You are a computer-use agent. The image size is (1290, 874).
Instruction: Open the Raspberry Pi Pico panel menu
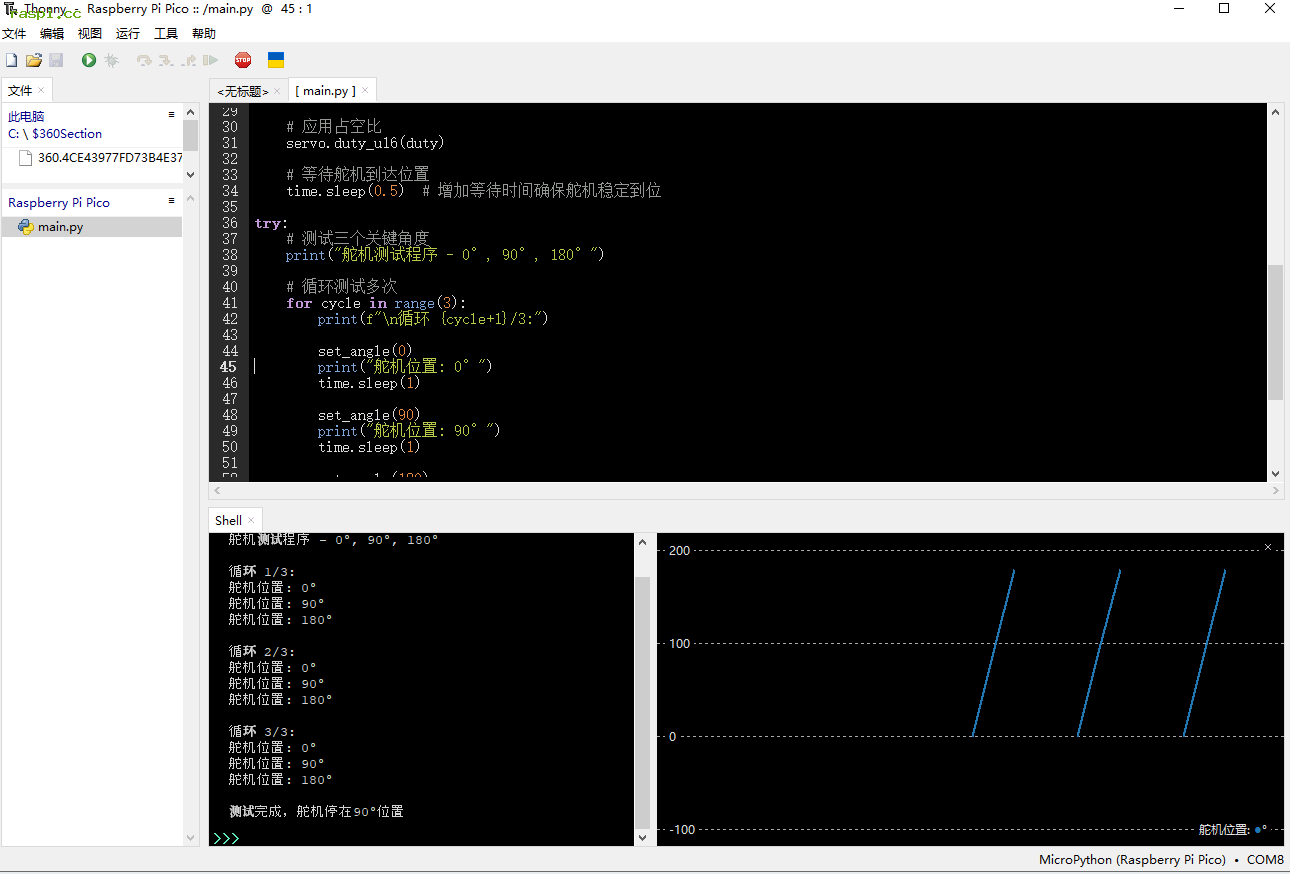[x=171, y=201]
